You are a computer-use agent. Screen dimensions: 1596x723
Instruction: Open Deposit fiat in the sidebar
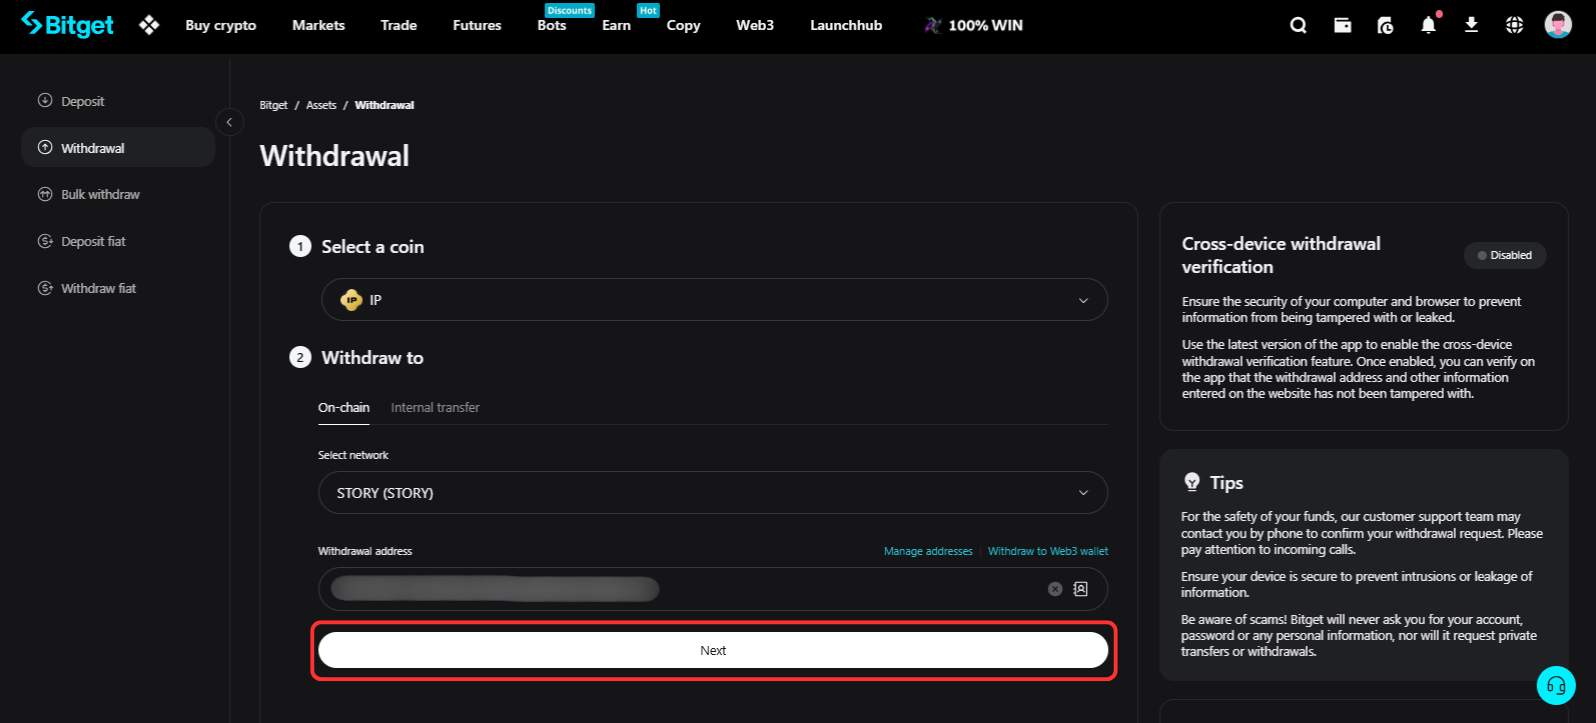click(118, 241)
